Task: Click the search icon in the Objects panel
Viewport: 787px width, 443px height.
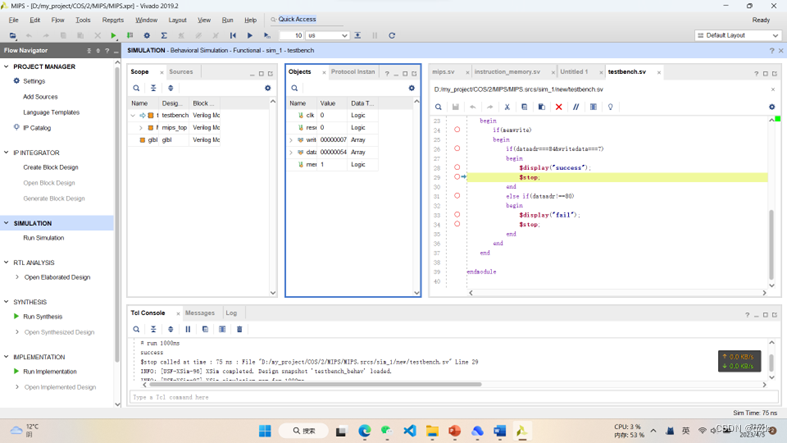Action: [x=295, y=88]
